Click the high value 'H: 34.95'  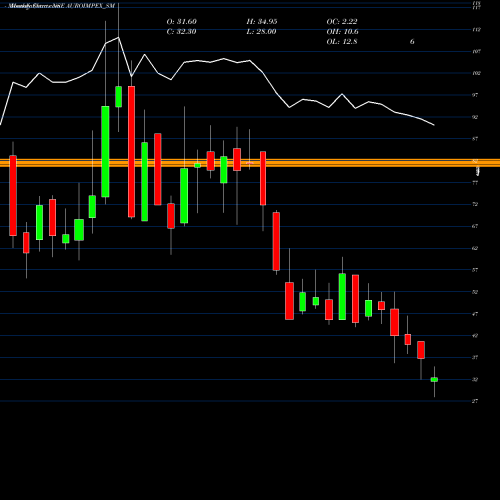coord(262,22)
